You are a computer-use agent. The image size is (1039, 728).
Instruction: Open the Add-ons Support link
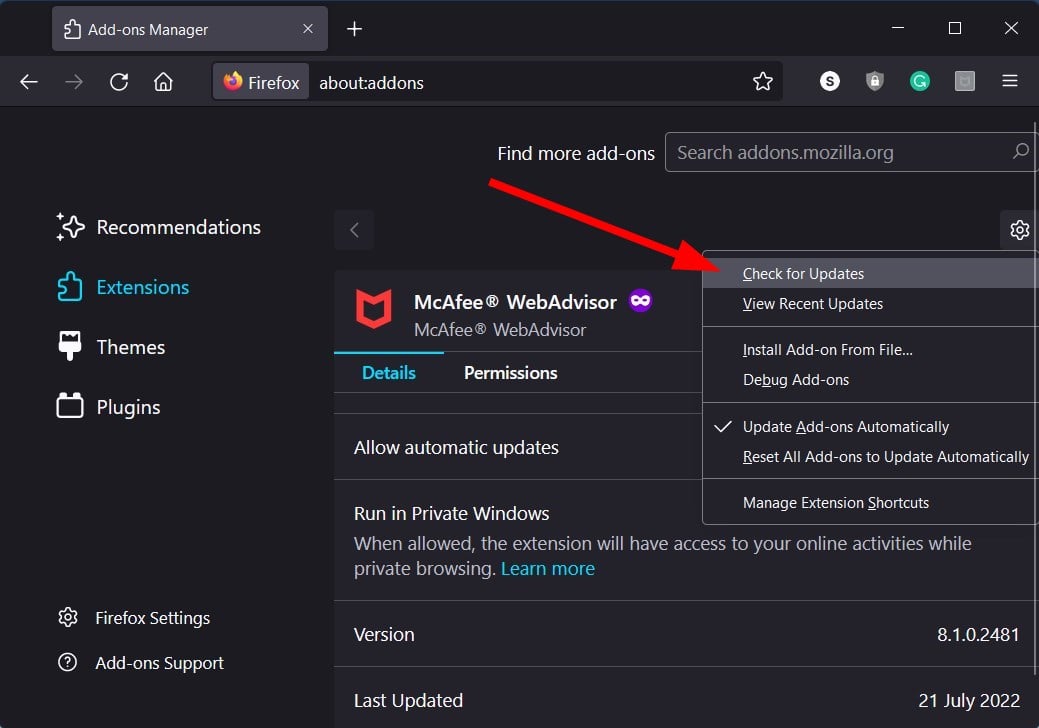click(141, 663)
